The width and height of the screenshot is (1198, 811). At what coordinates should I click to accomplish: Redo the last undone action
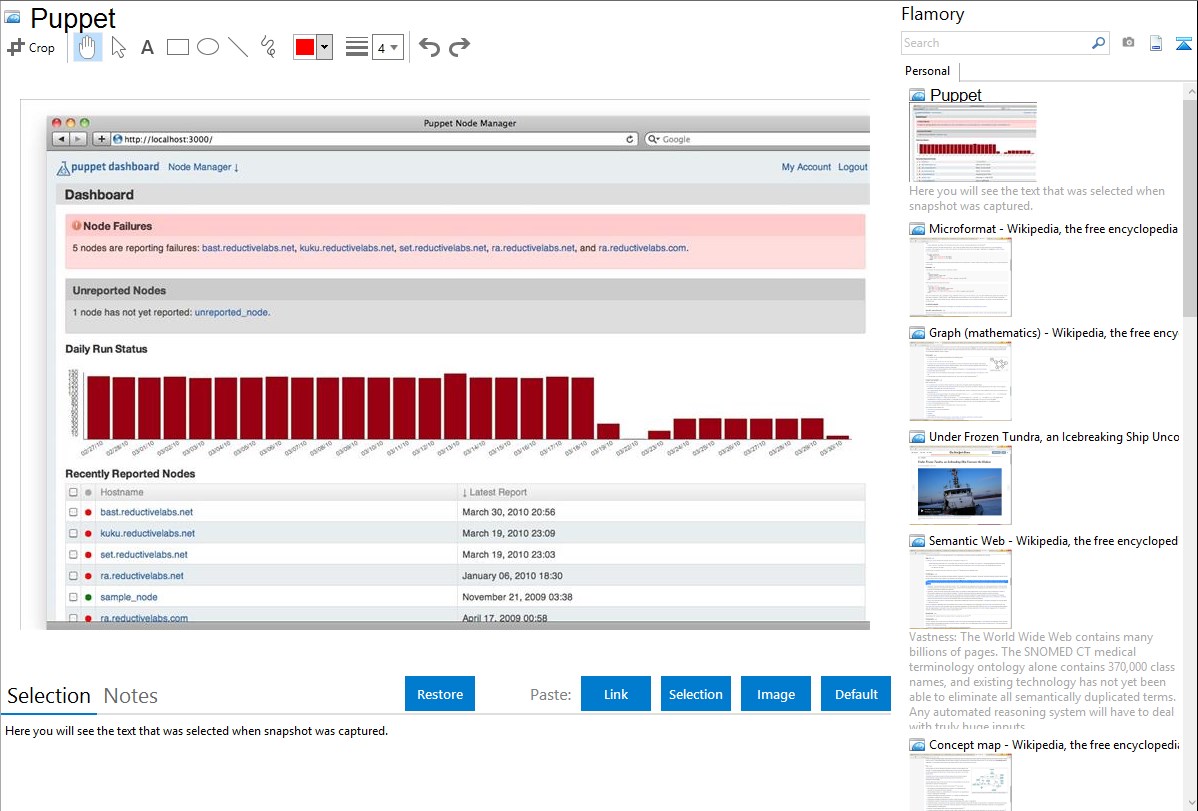click(459, 47)
